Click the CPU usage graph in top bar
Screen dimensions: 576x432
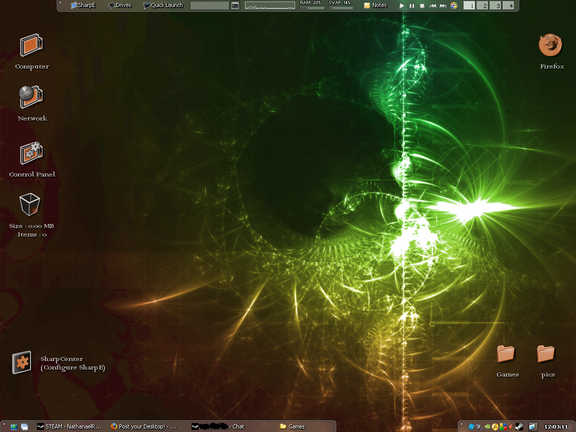pyautogui.click(x=270, y=6)
